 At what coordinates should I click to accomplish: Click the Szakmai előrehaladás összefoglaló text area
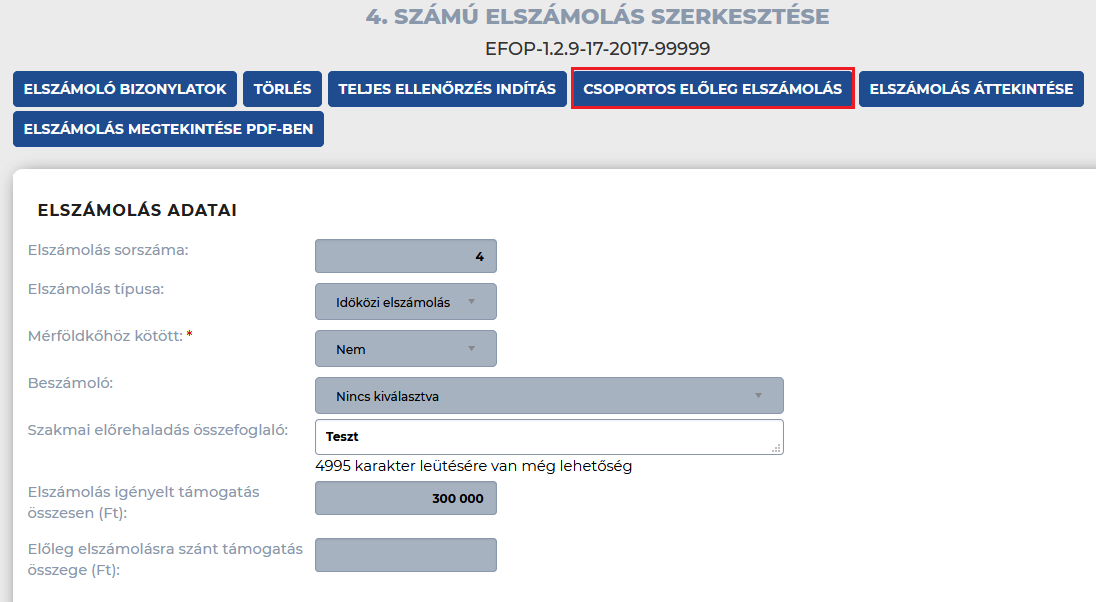(x=549, y=436)
